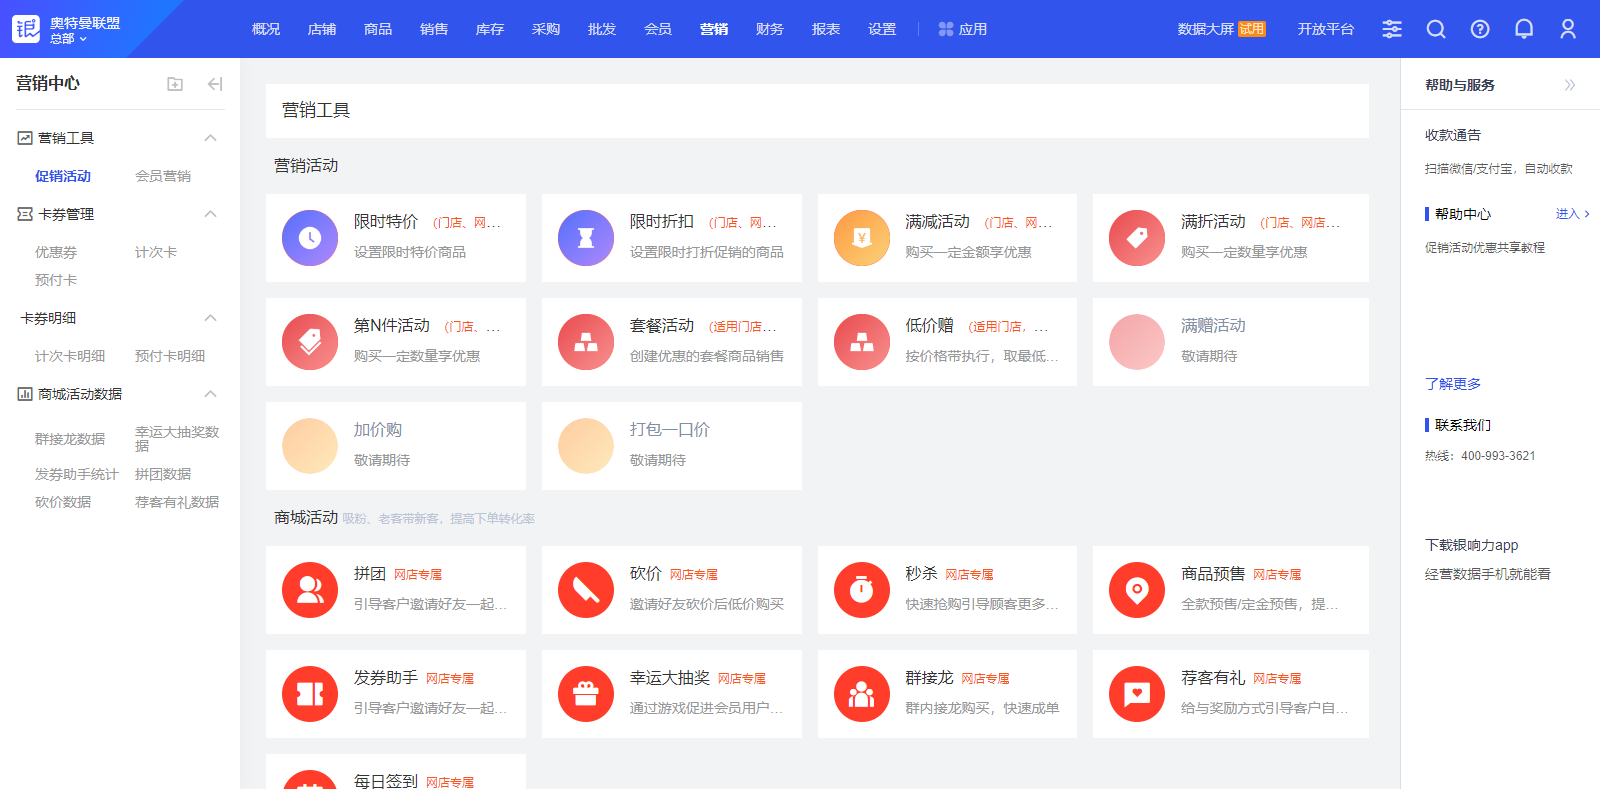Open the display settings sliders icon
The height and width of the screenshot is (789, 1600).
pos(1392,29)
